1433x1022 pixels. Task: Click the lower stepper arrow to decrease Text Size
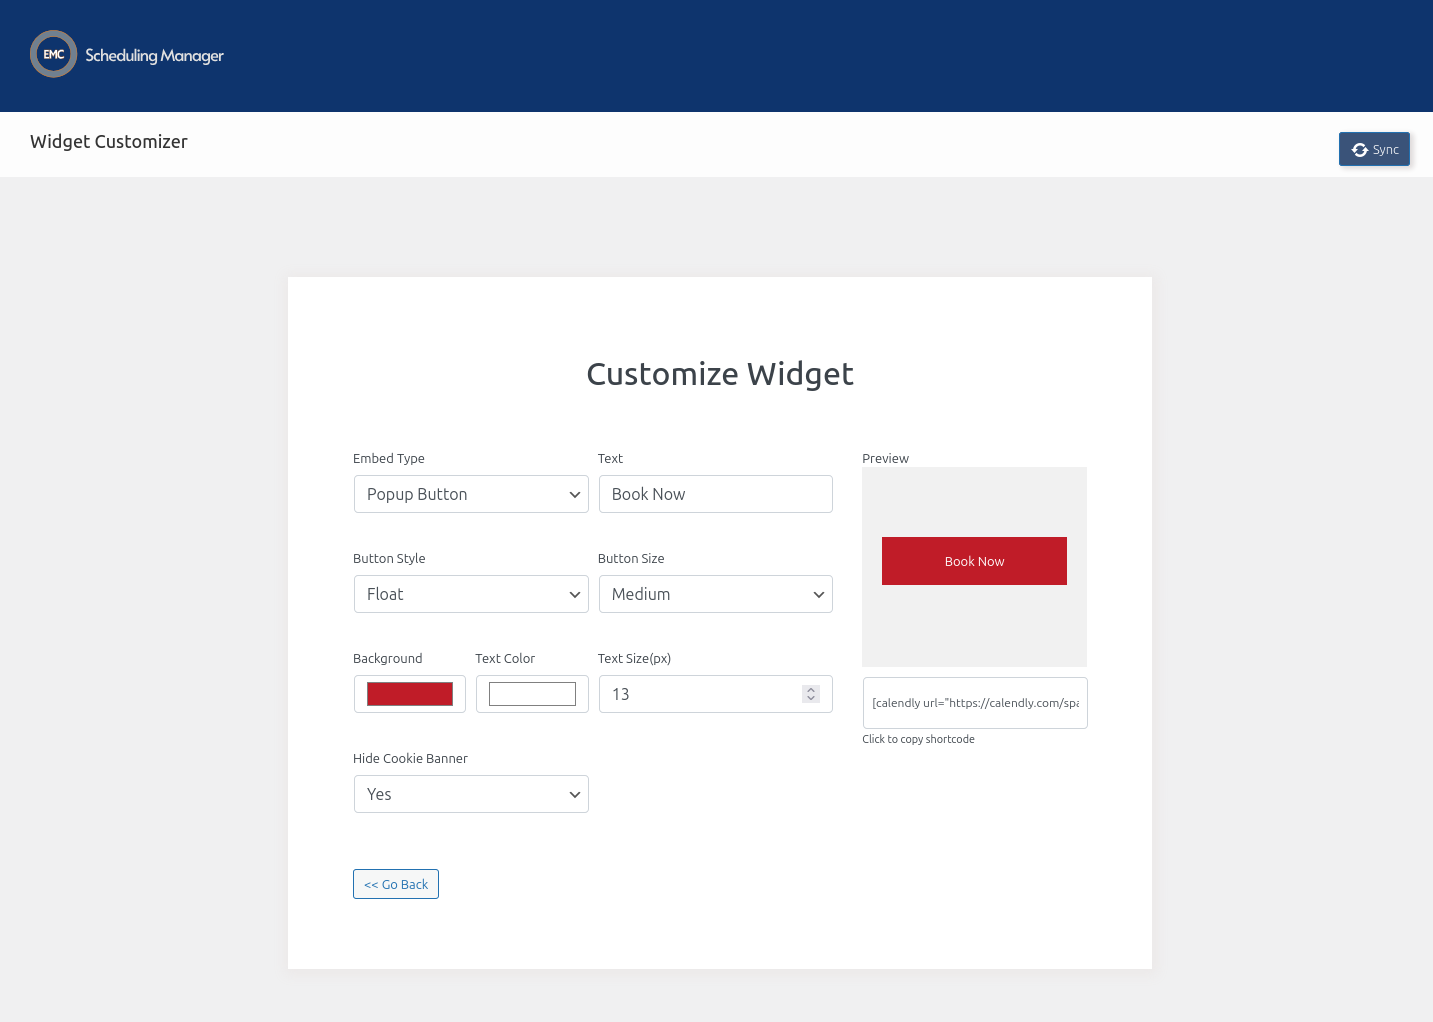[810, 698]
